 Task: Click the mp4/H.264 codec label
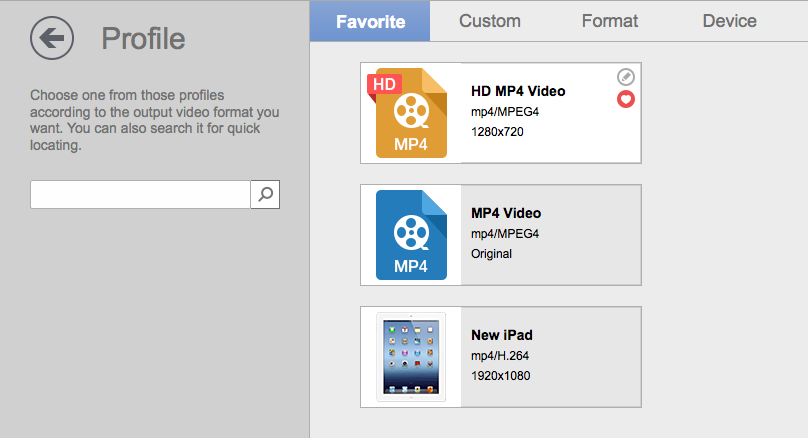(499, 356)
